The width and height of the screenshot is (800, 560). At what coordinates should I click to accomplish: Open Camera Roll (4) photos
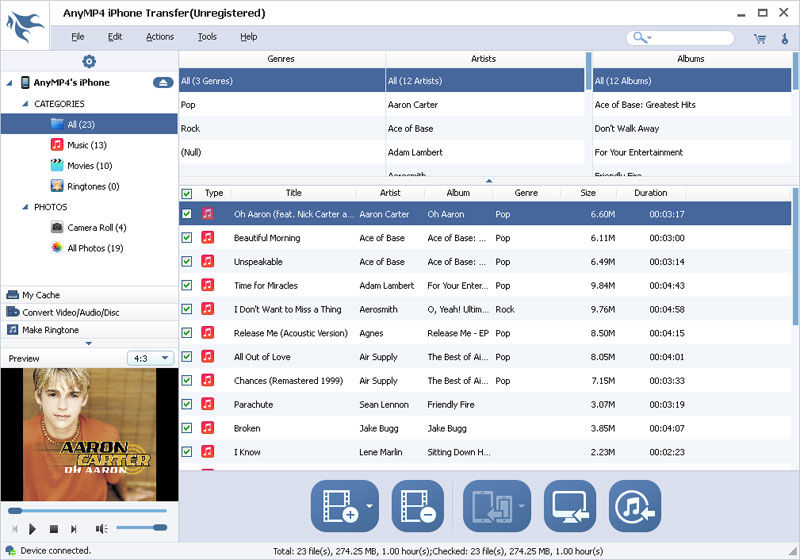point(96,227)
